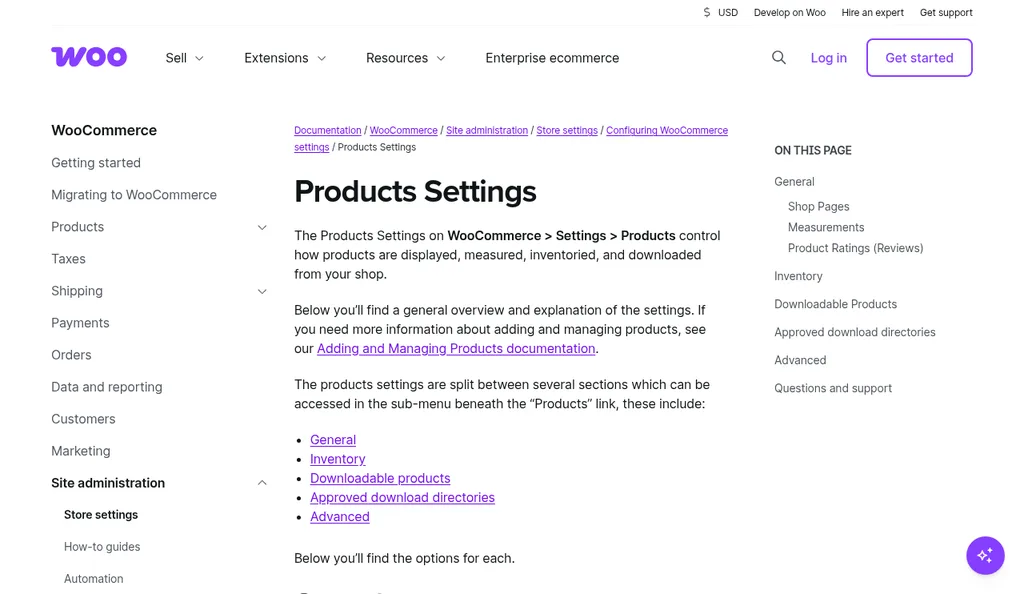Open Site administration in sidebar
Screen dimensions: 1024x594
[x=108, y=482]
